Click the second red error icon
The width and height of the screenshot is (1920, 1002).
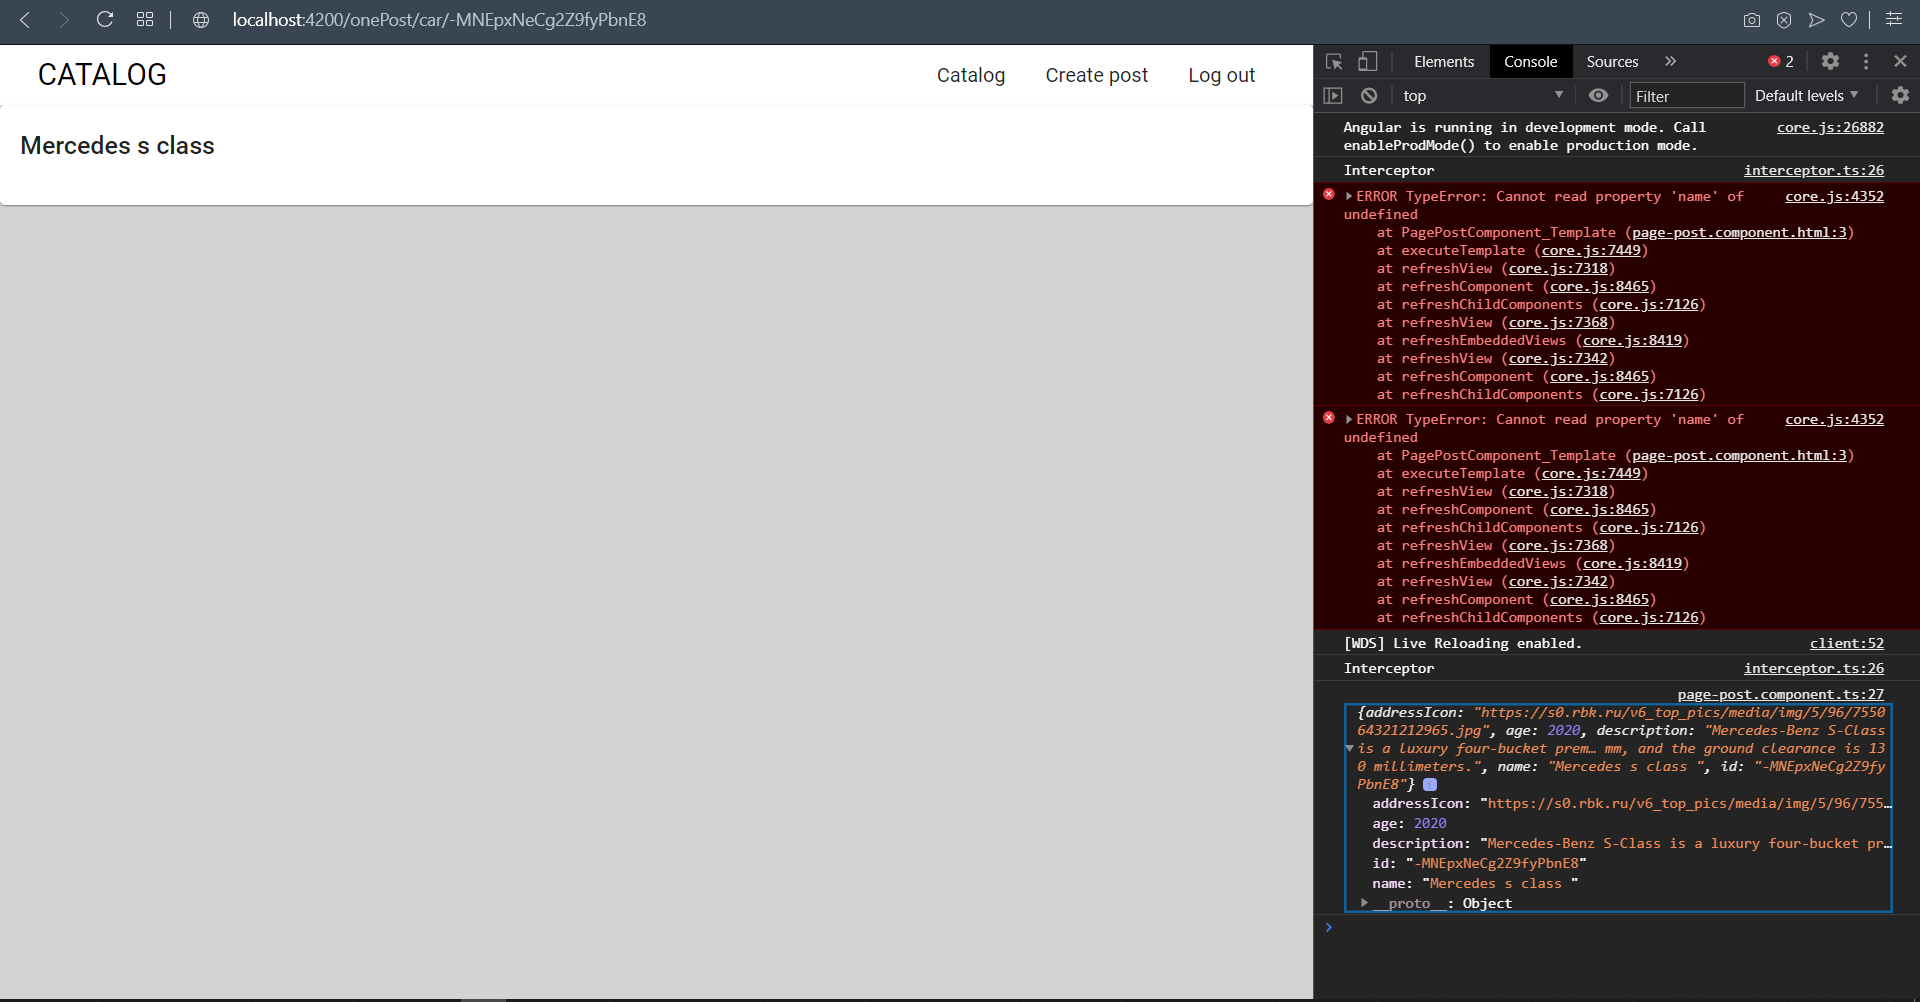coord(1329,418)
